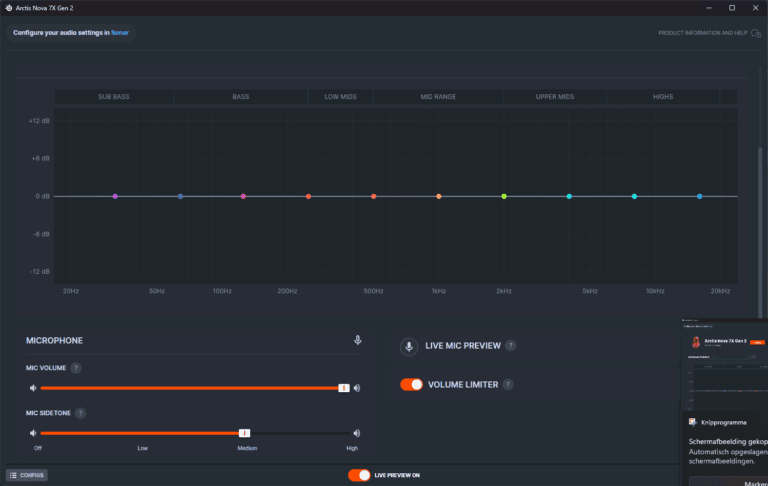Select the SUB BASS equalizer band header
Image resolution: width=768 pixels, height=486 pixels.
coord(113,97)
